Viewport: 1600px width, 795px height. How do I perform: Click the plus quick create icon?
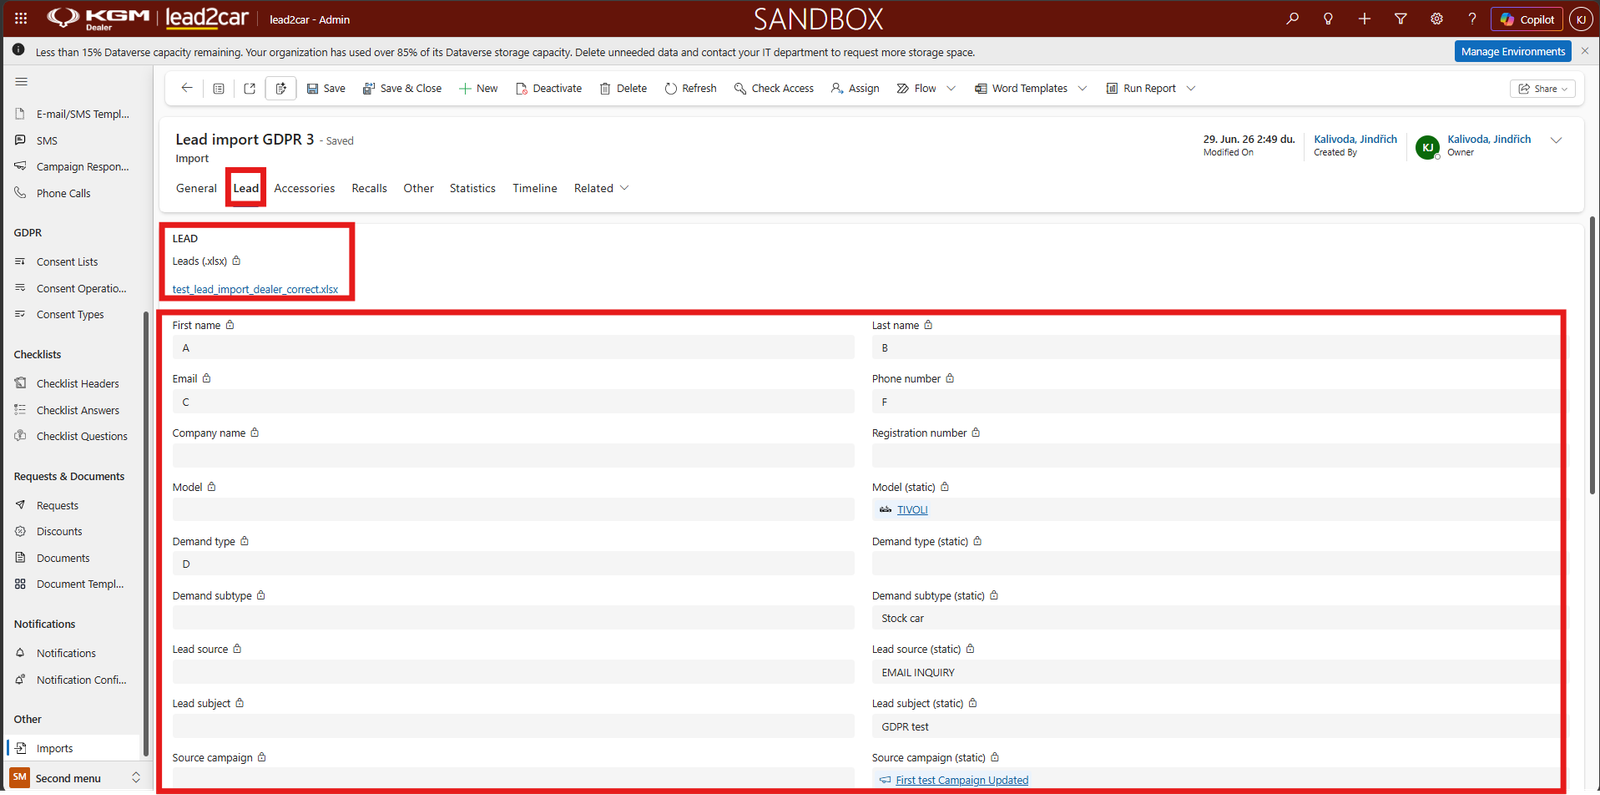[x=1364, y=19]
